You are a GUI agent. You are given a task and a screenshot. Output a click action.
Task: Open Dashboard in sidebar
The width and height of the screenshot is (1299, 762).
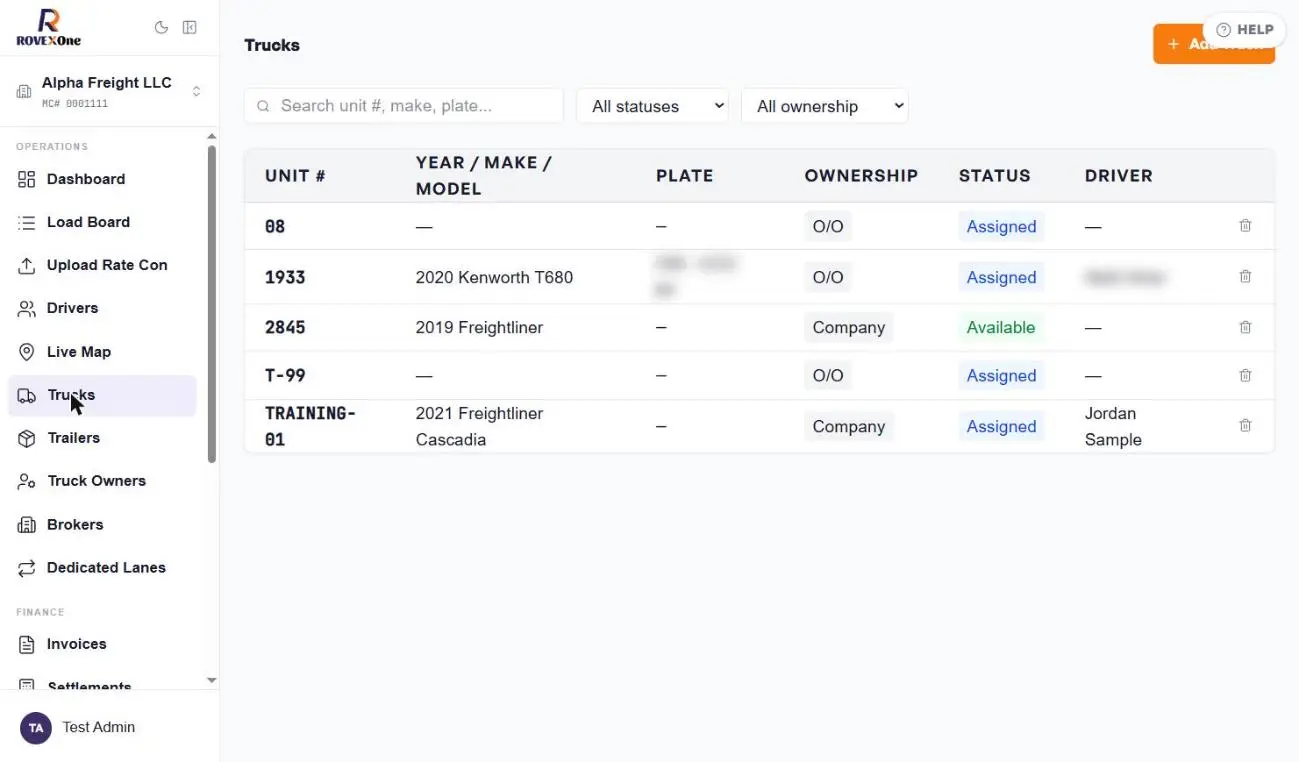[102, 179]
